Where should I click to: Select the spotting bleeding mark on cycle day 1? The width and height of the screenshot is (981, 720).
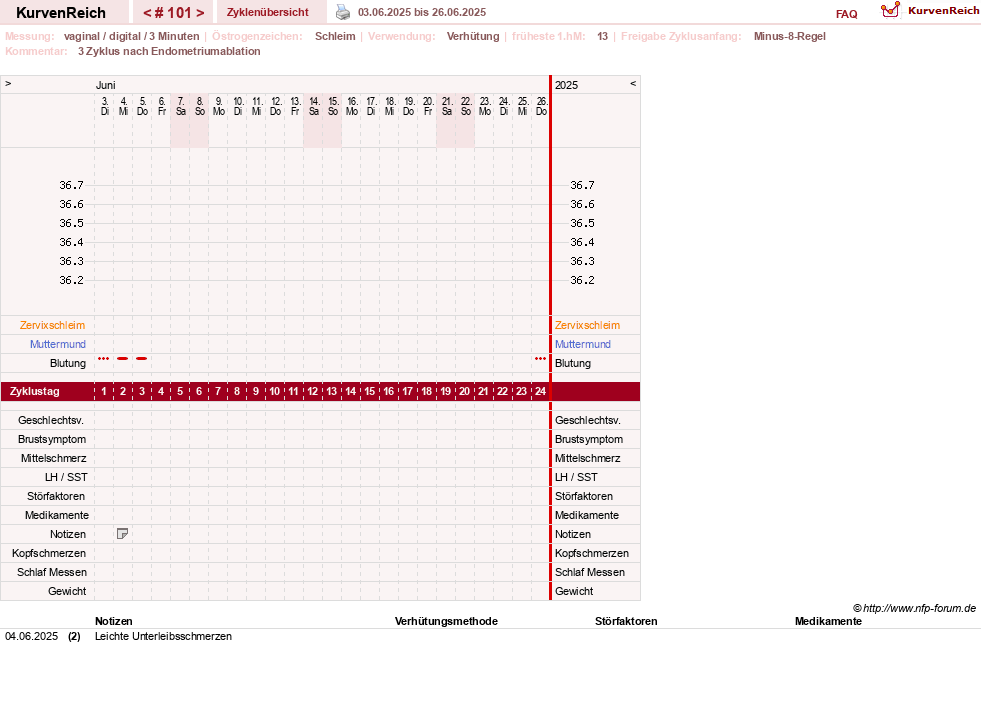click(x=104, y=358)
